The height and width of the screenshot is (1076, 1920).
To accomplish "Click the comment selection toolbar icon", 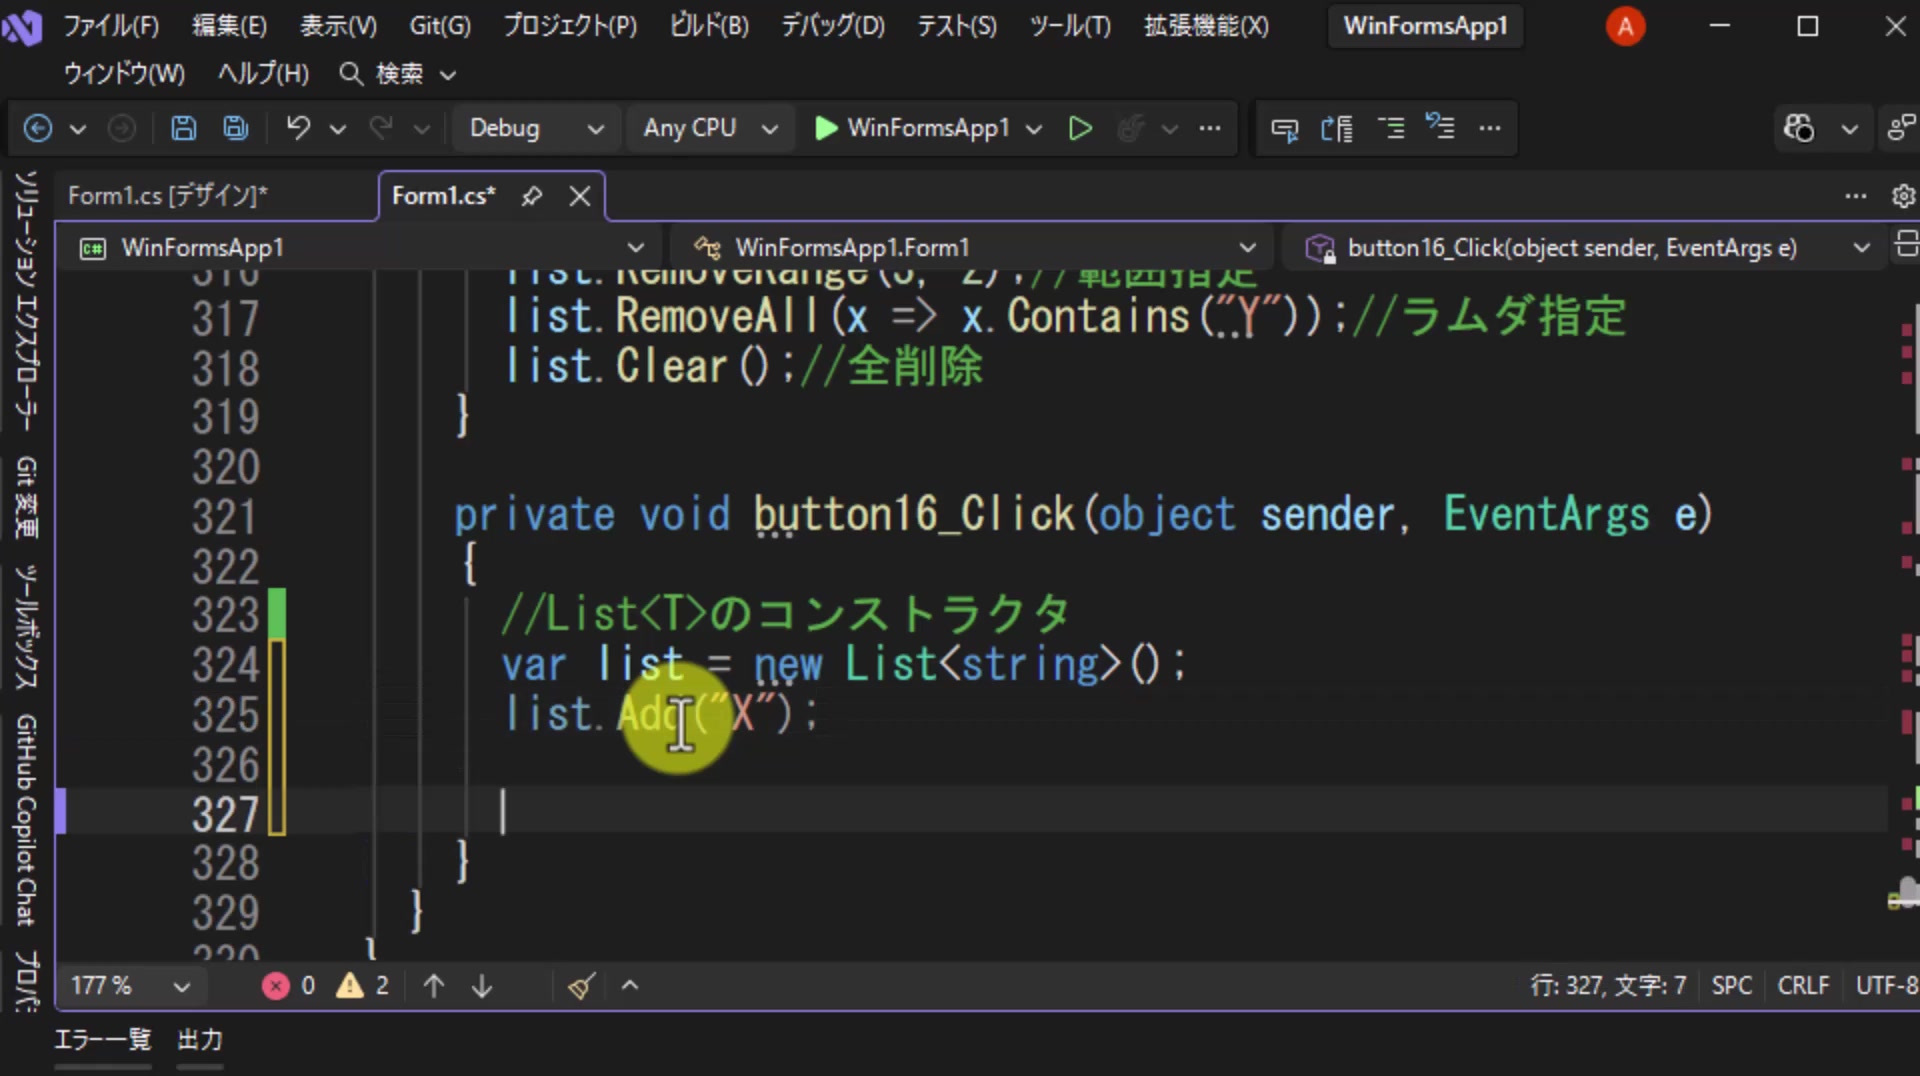I will point(1391,128).
